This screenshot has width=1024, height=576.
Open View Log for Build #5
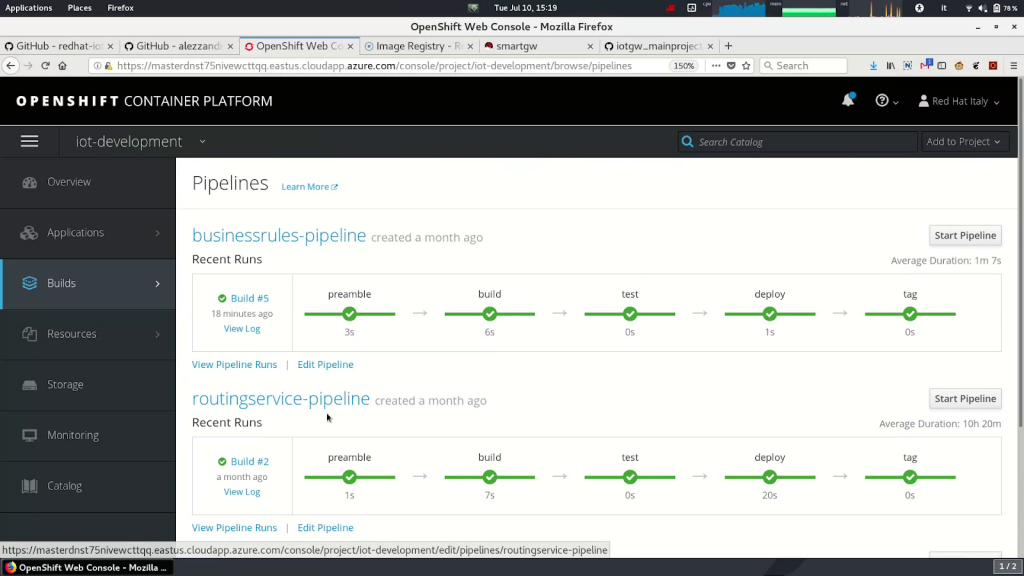242,329
